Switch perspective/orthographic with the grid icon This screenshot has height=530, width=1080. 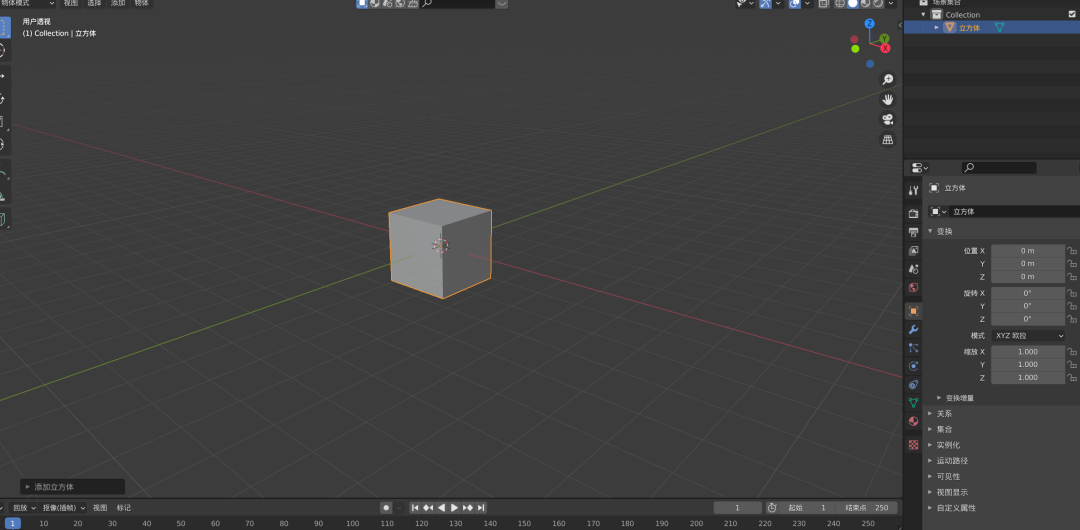point(888,140)
